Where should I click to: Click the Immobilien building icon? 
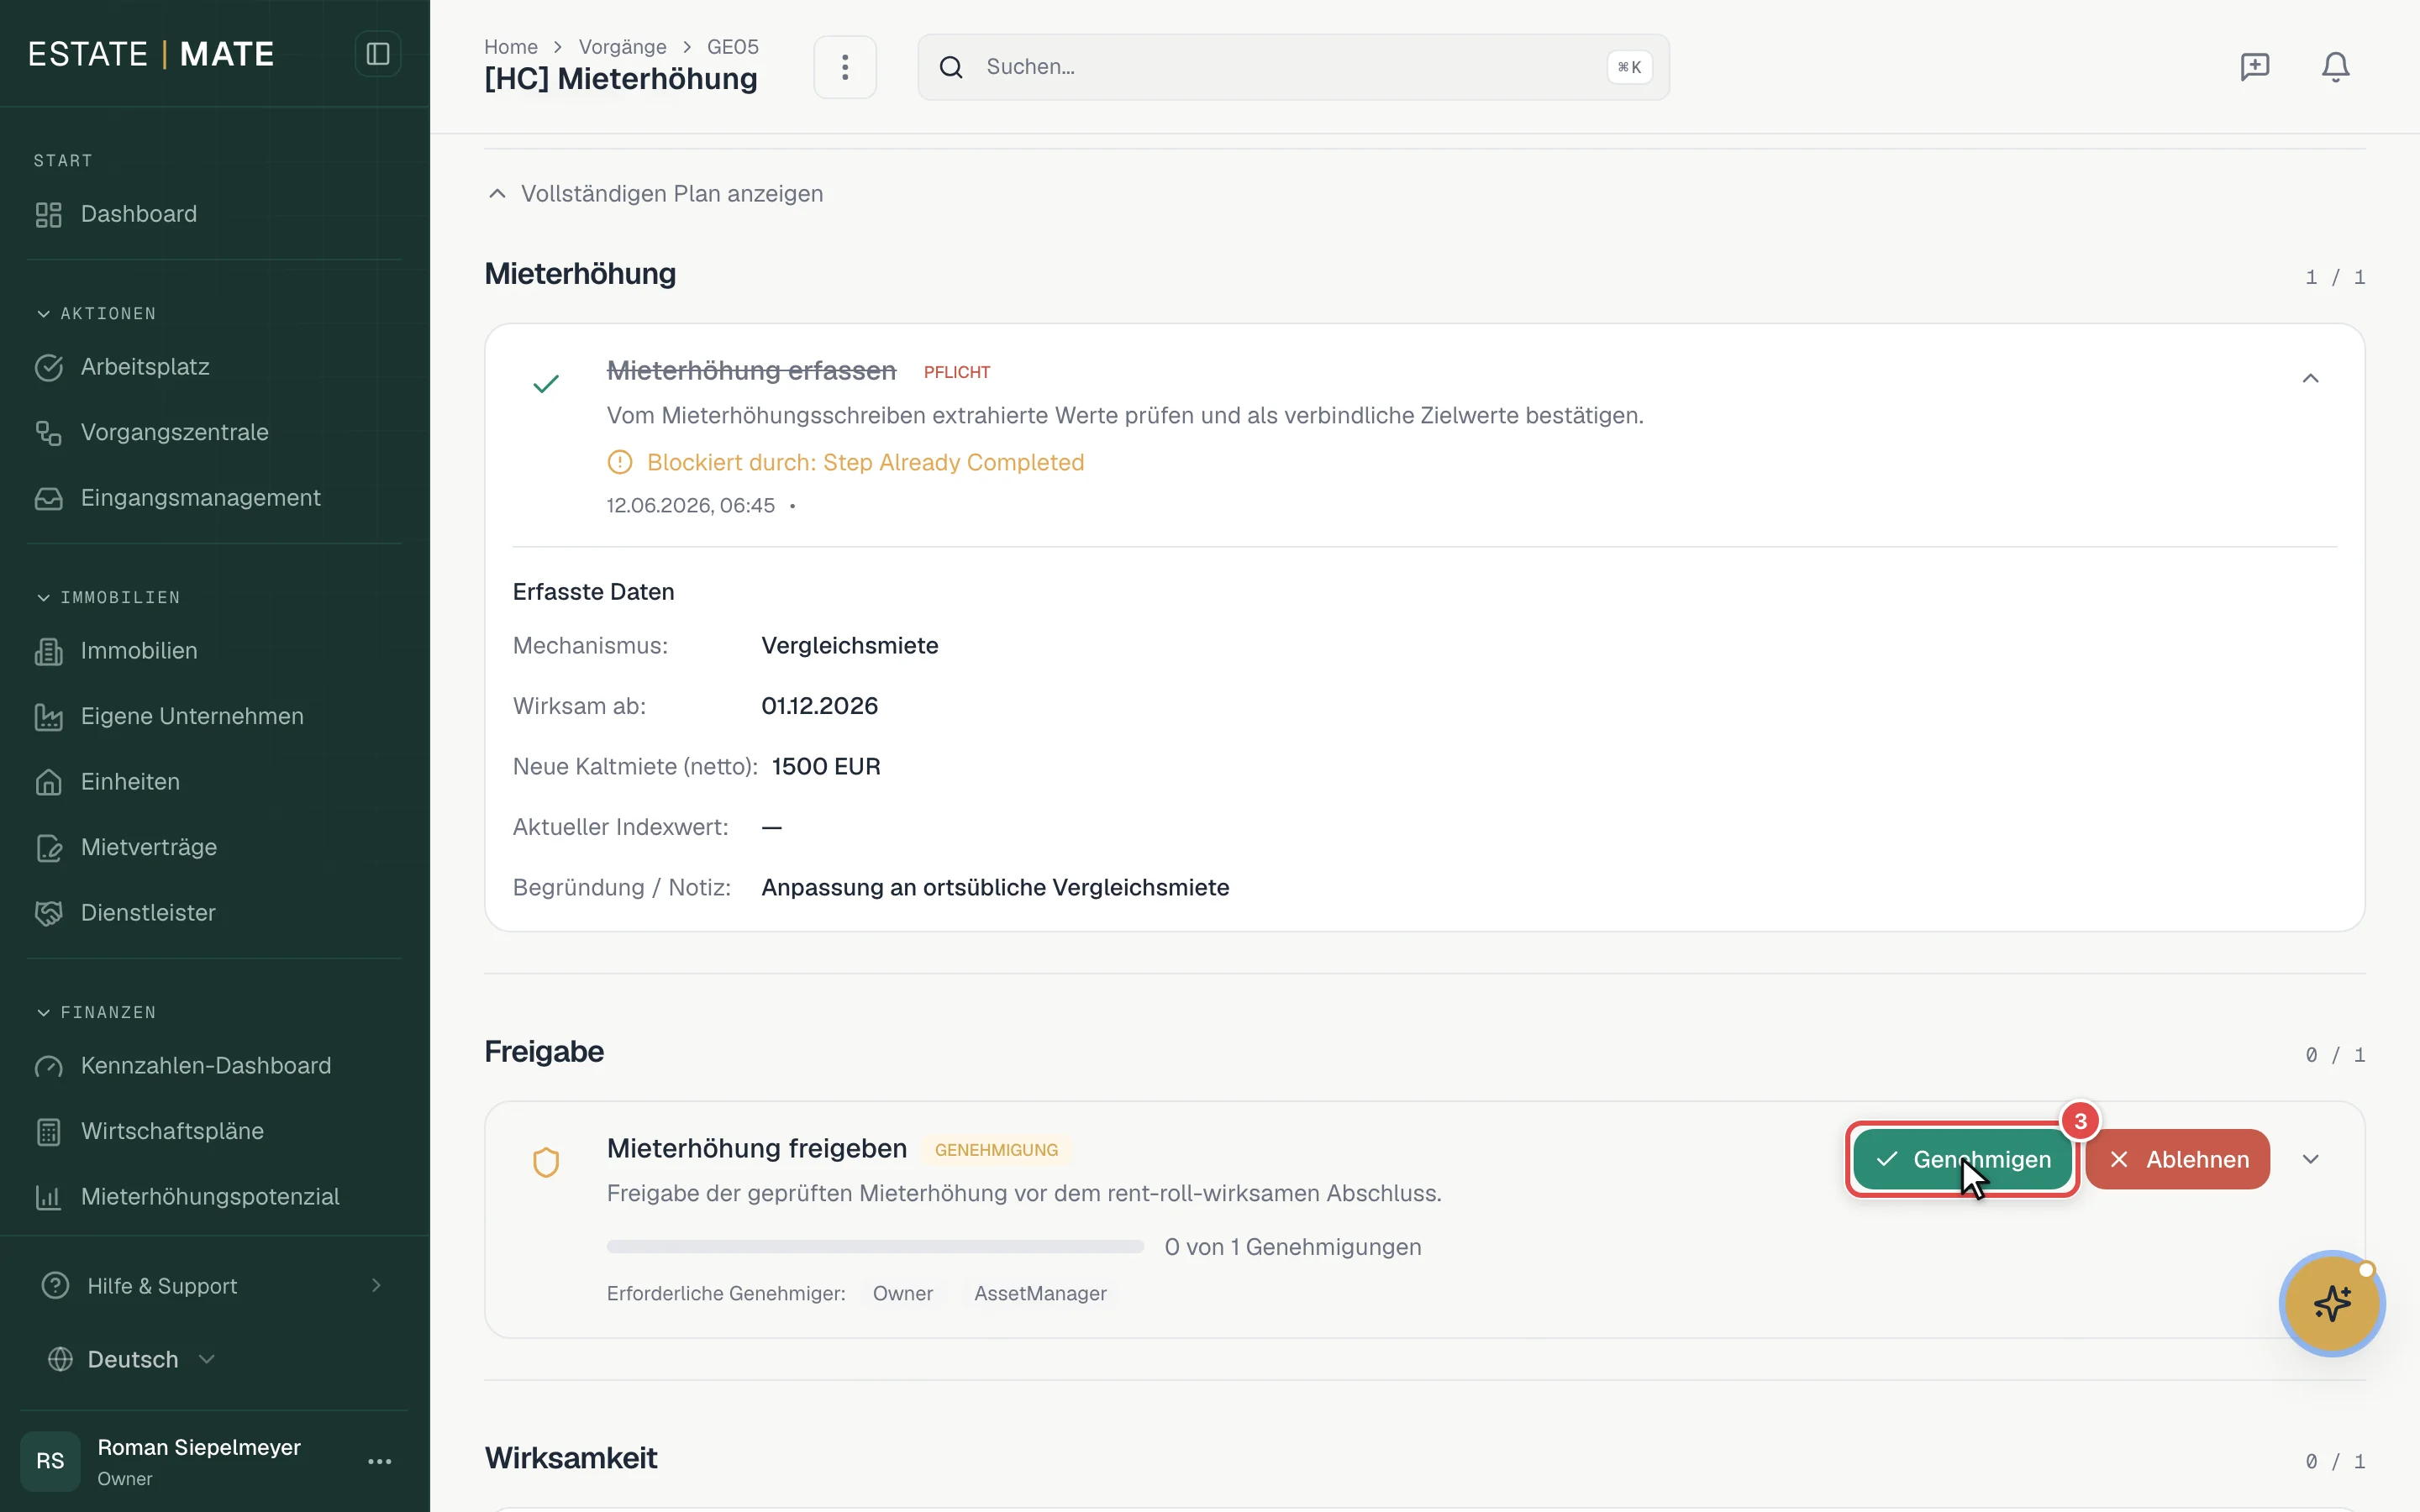pyautogui.click(x=48, y=651)
